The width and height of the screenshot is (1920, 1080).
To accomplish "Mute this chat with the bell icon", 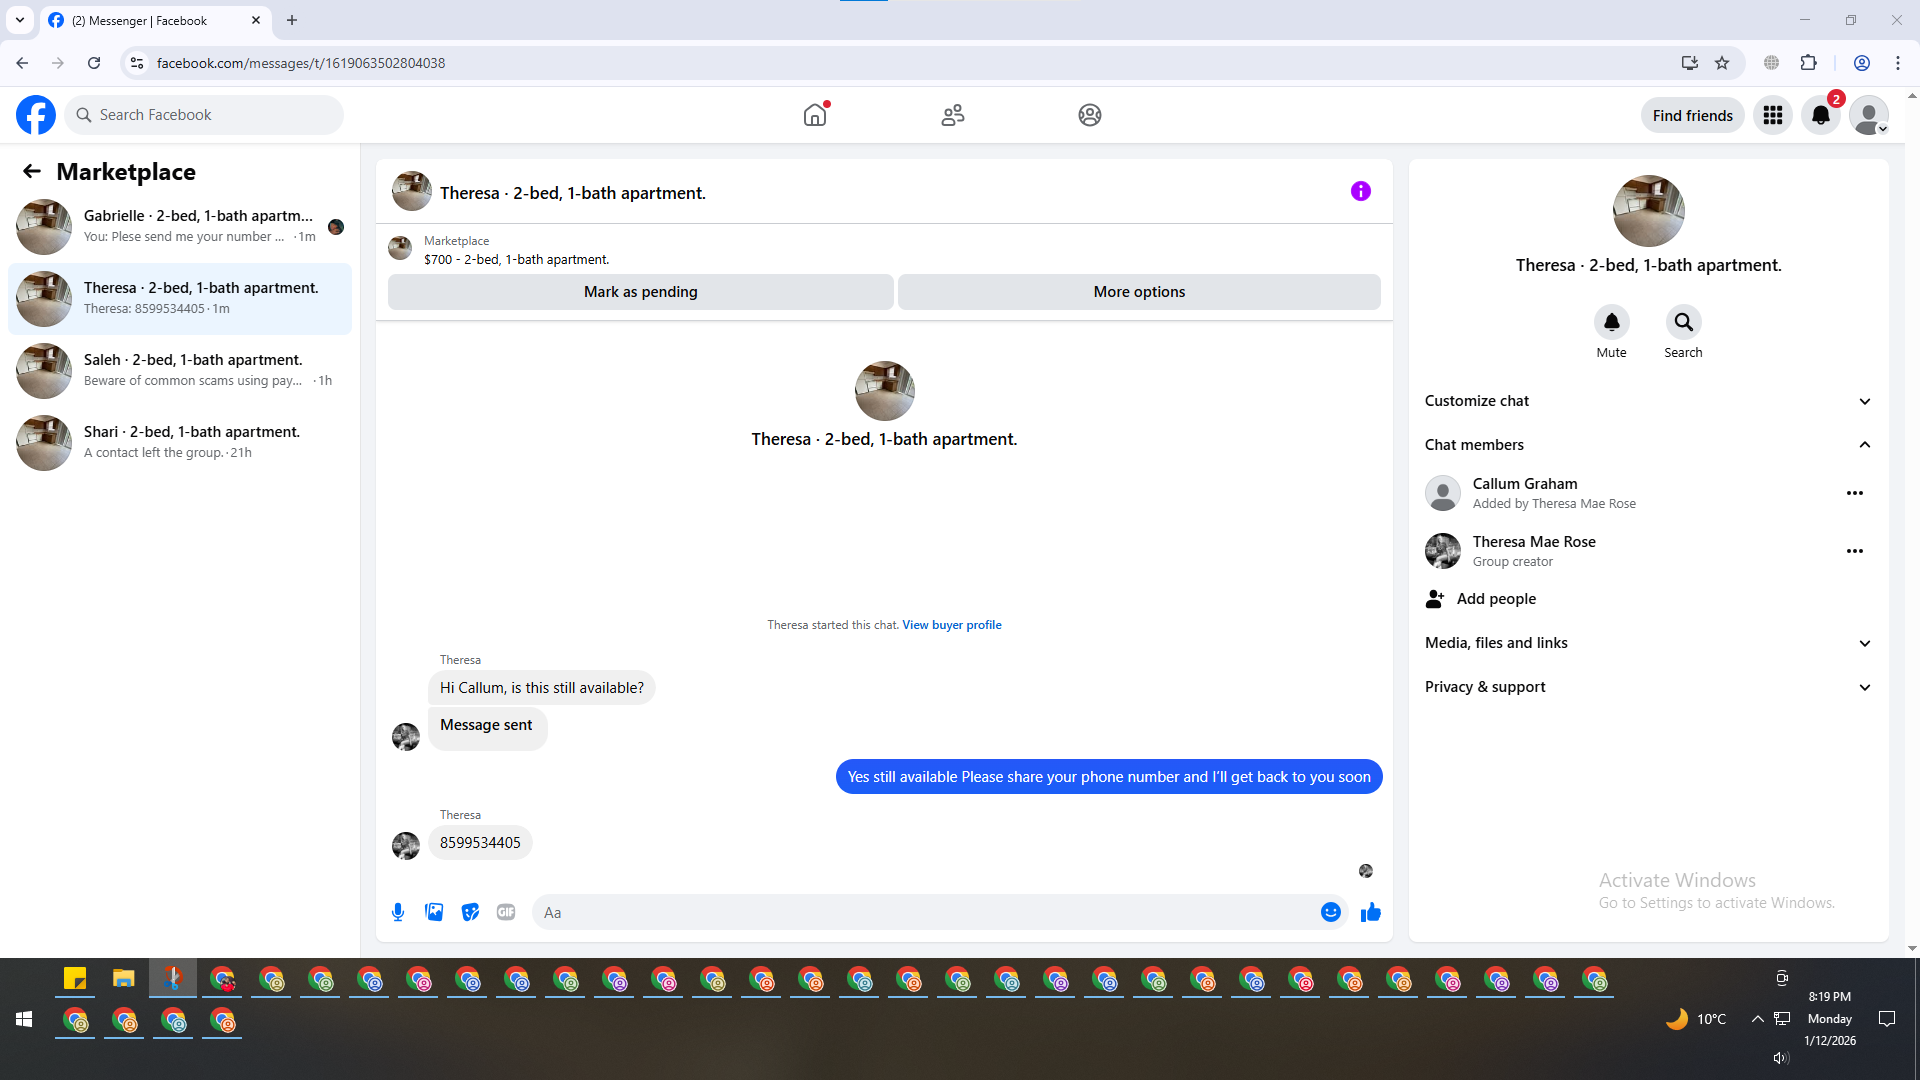I will click(x=1611, y=322).
